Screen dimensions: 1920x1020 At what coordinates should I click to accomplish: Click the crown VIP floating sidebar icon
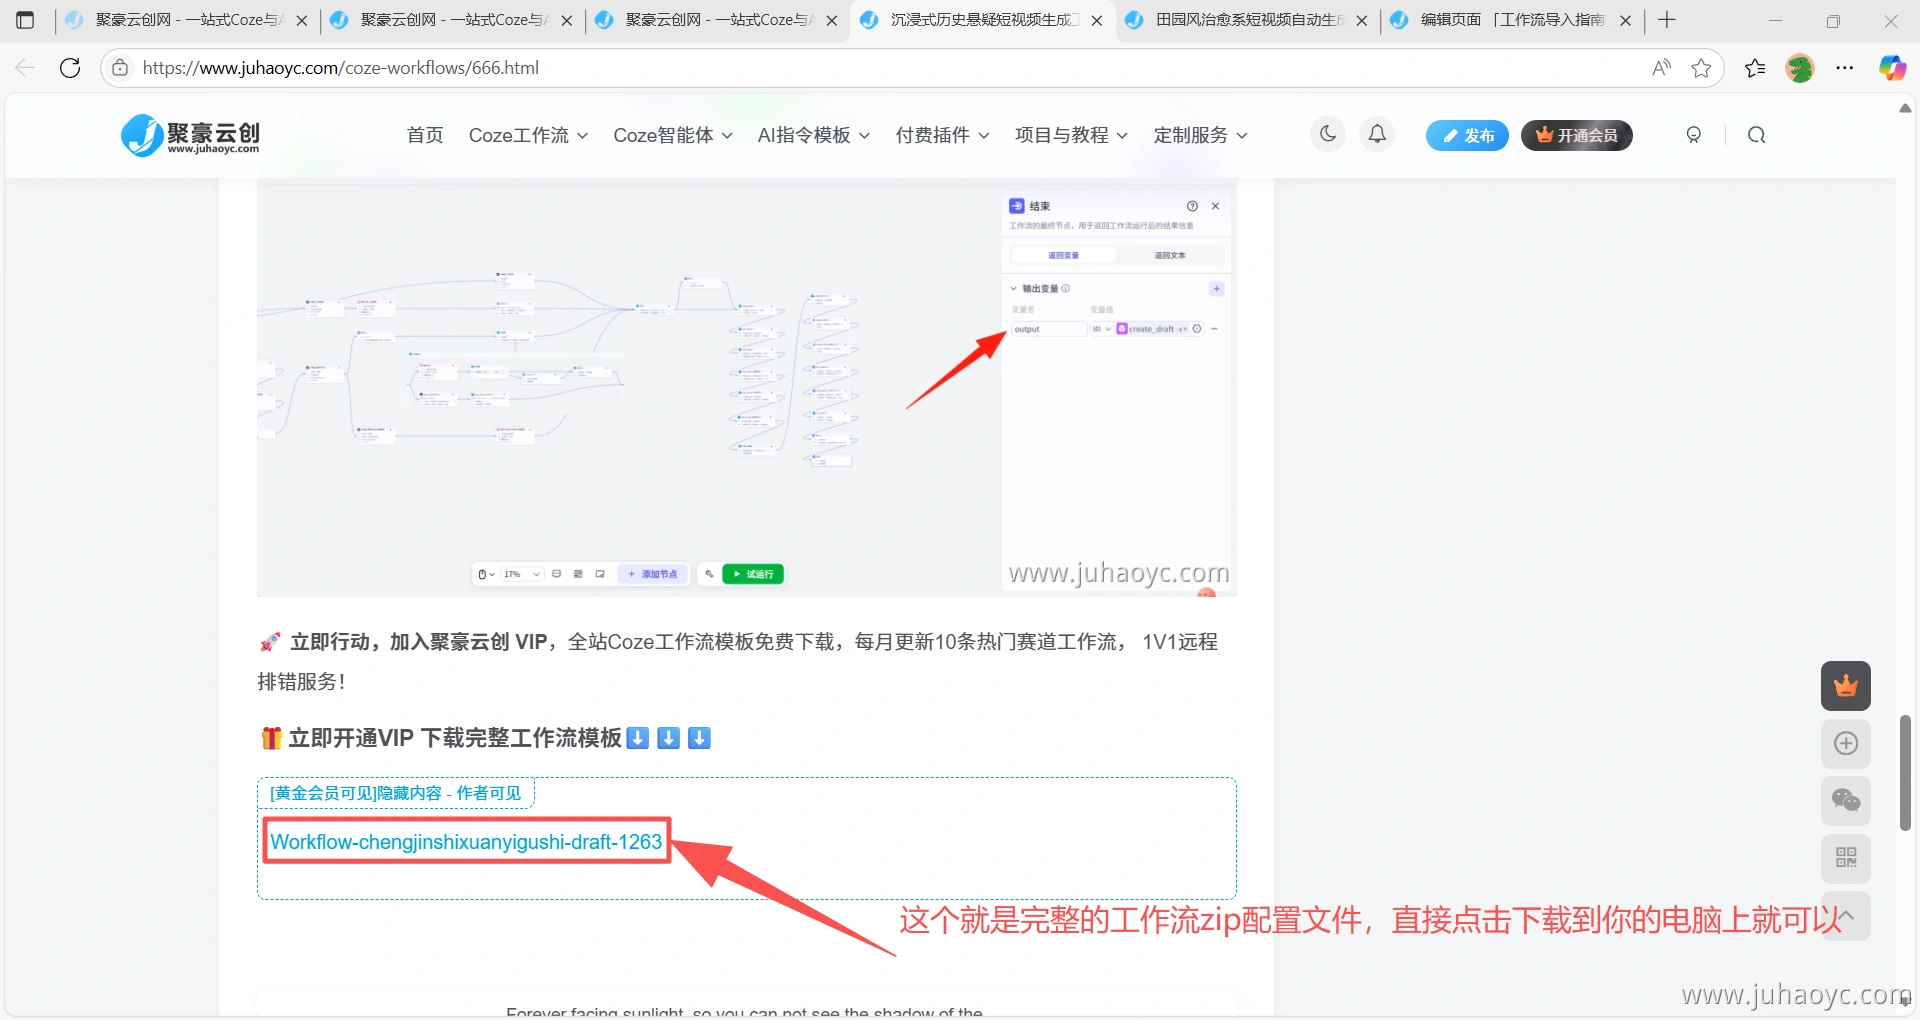1845,686
